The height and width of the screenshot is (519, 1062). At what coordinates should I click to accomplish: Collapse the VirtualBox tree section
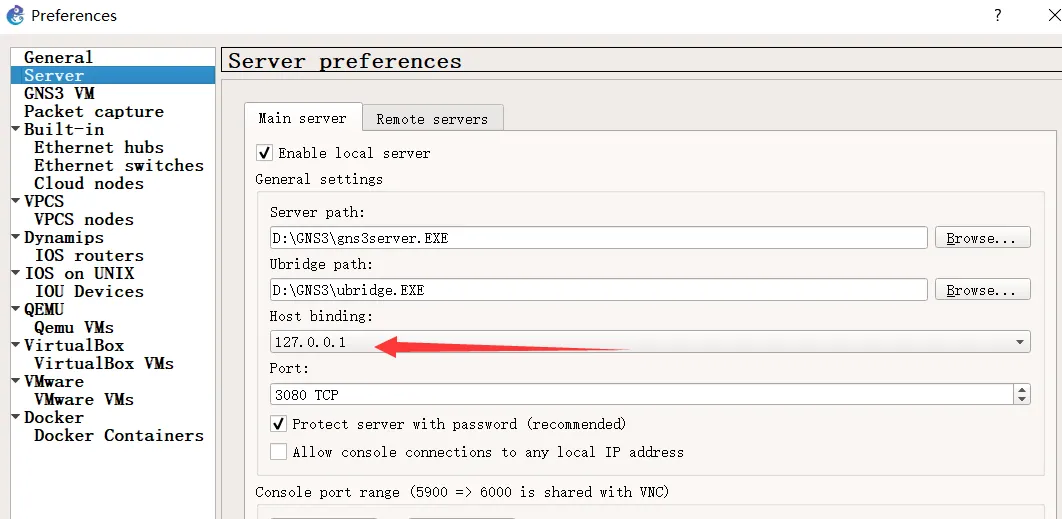point(16,344)
